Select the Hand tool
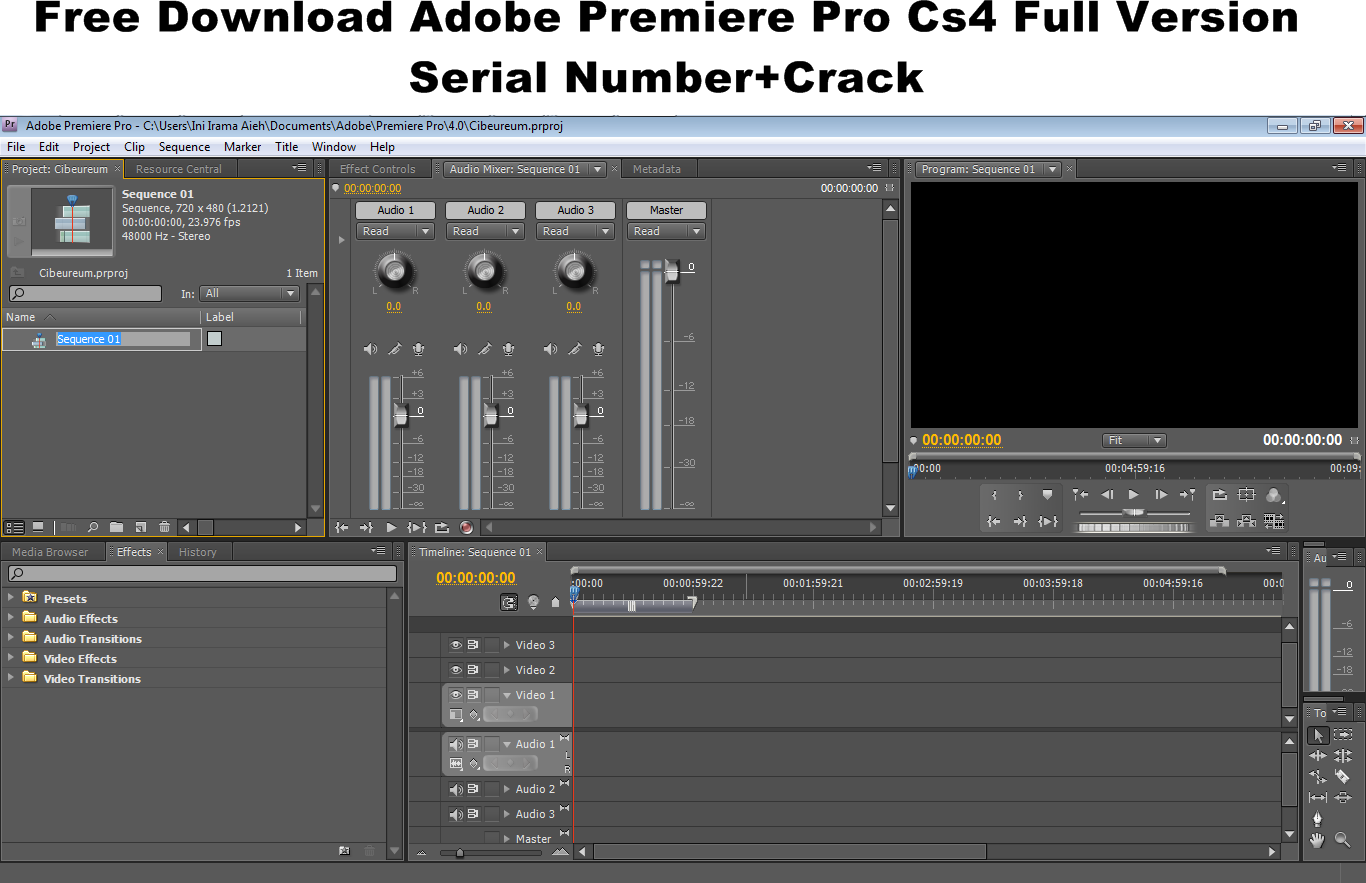This screenshot has height=883, width=1366. click(1318, 841)
